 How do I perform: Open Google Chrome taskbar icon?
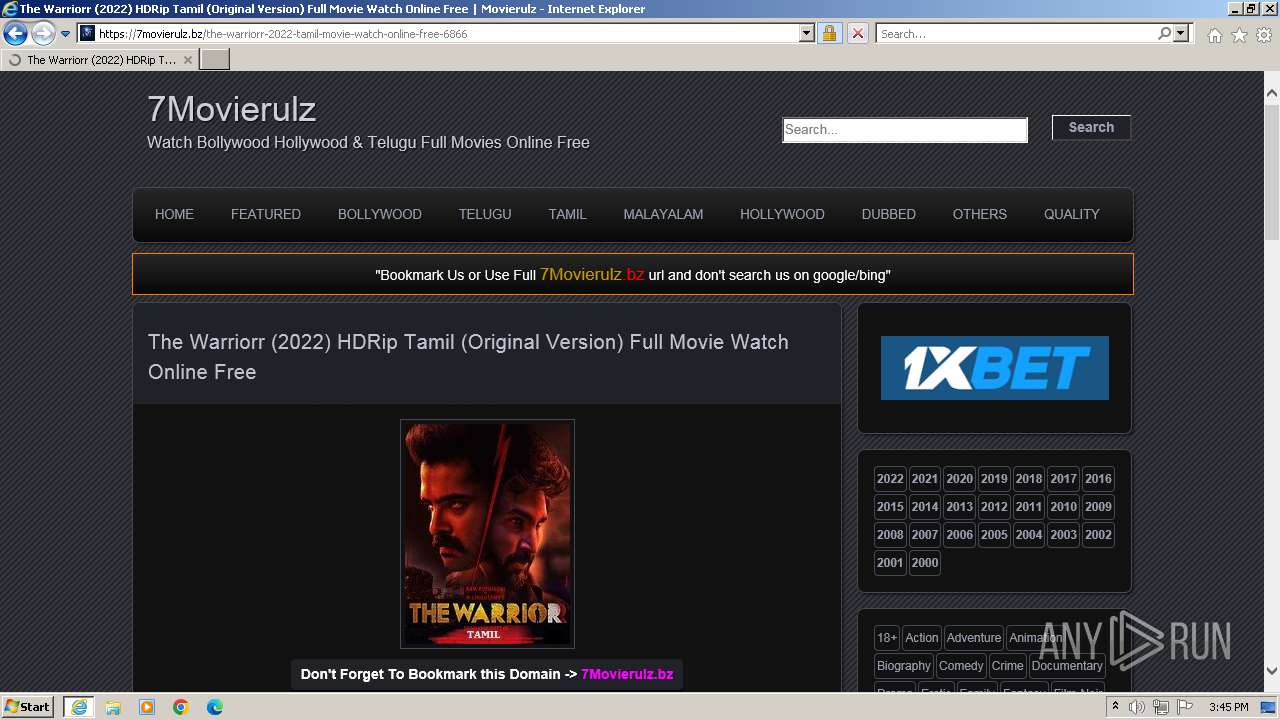click(x=181, y=707)
